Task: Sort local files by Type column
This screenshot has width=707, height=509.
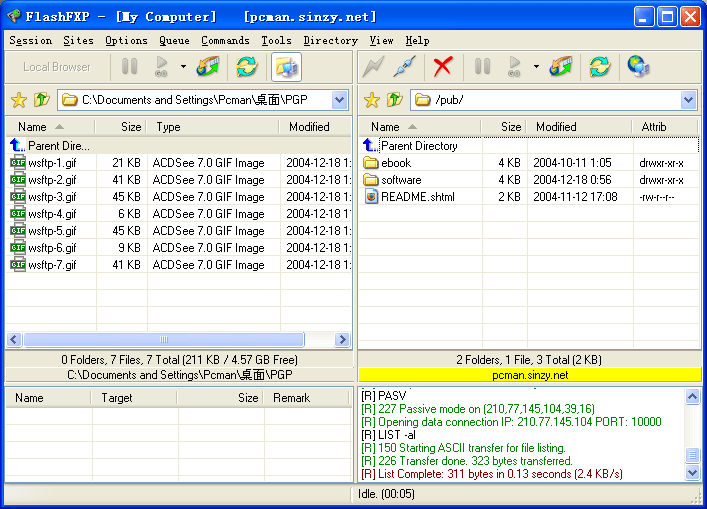Action: 213,127
